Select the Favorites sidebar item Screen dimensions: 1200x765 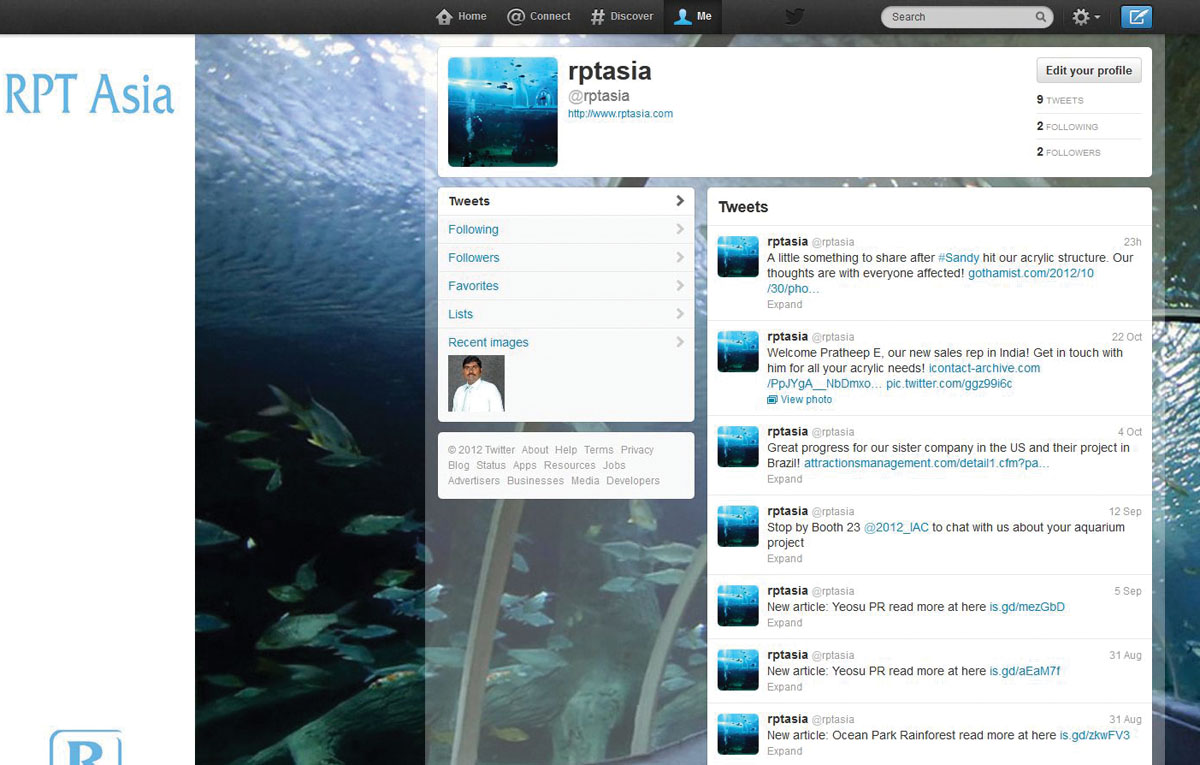(566, 285)
